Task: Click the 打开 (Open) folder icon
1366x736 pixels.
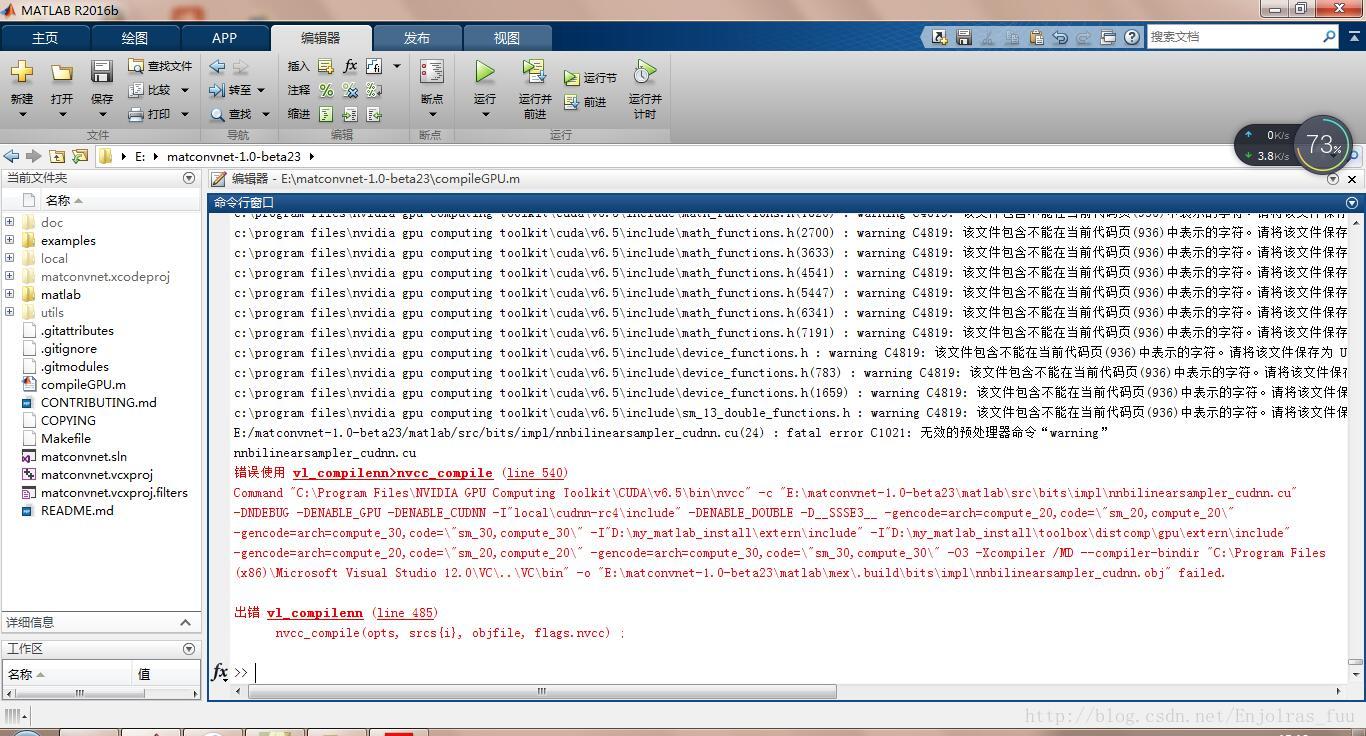Action: click(x=62, y=72)
